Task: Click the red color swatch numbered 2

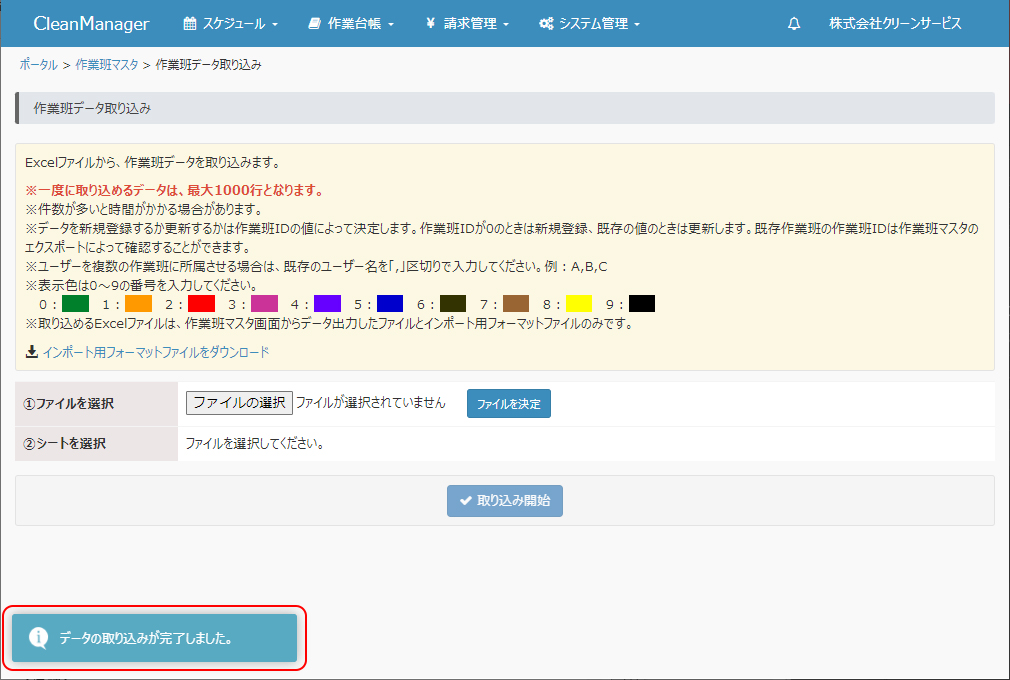Action: pyautogui.click(x=201, y=304)
